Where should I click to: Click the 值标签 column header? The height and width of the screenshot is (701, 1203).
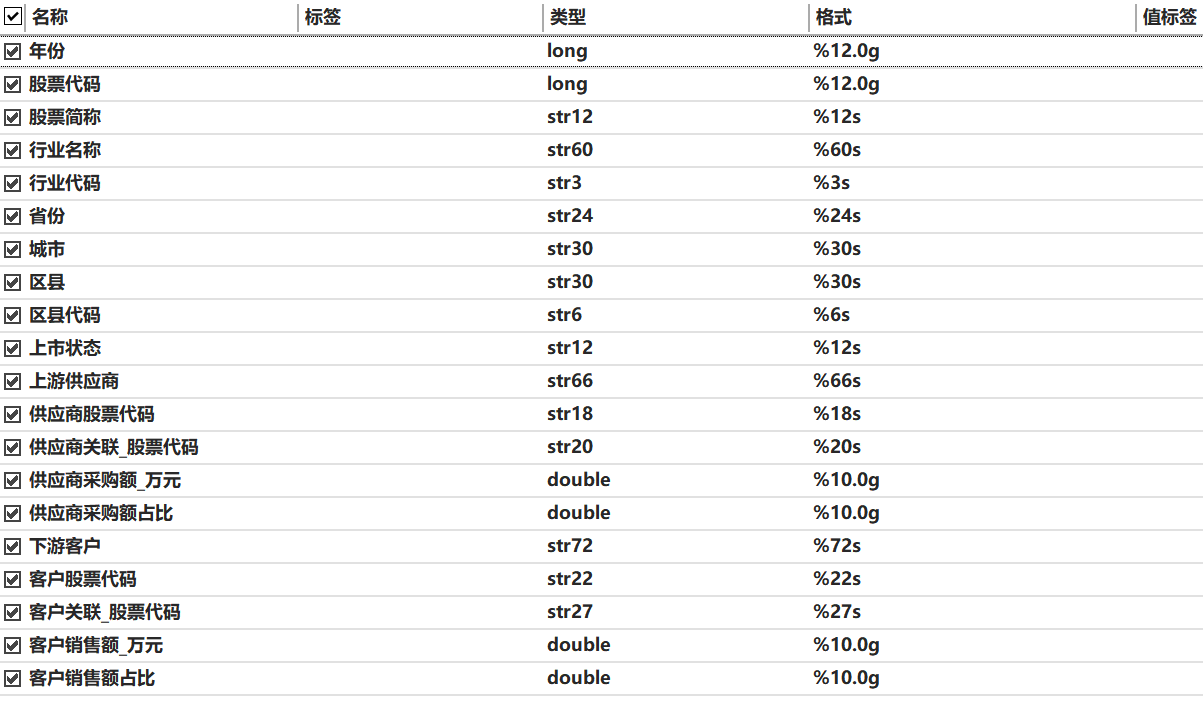click(x=1169, y=17)
